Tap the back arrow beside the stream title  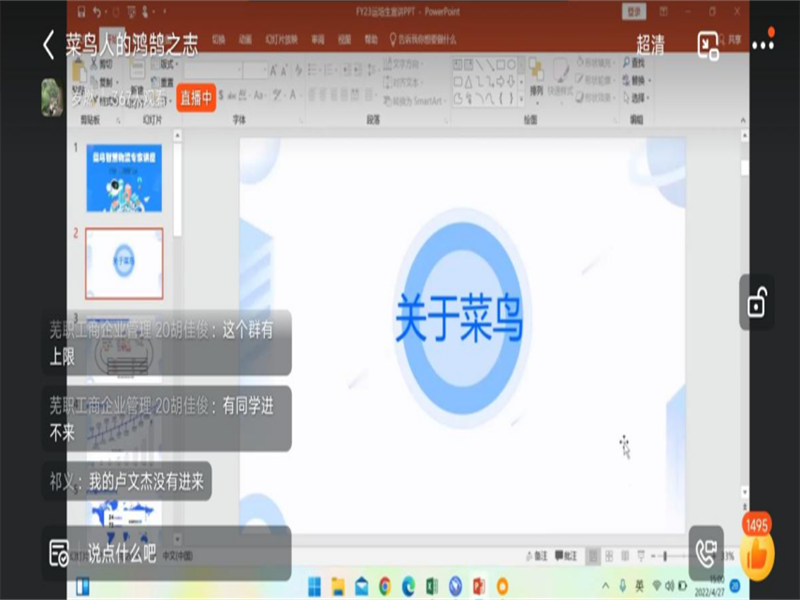[x=48, y=45]
